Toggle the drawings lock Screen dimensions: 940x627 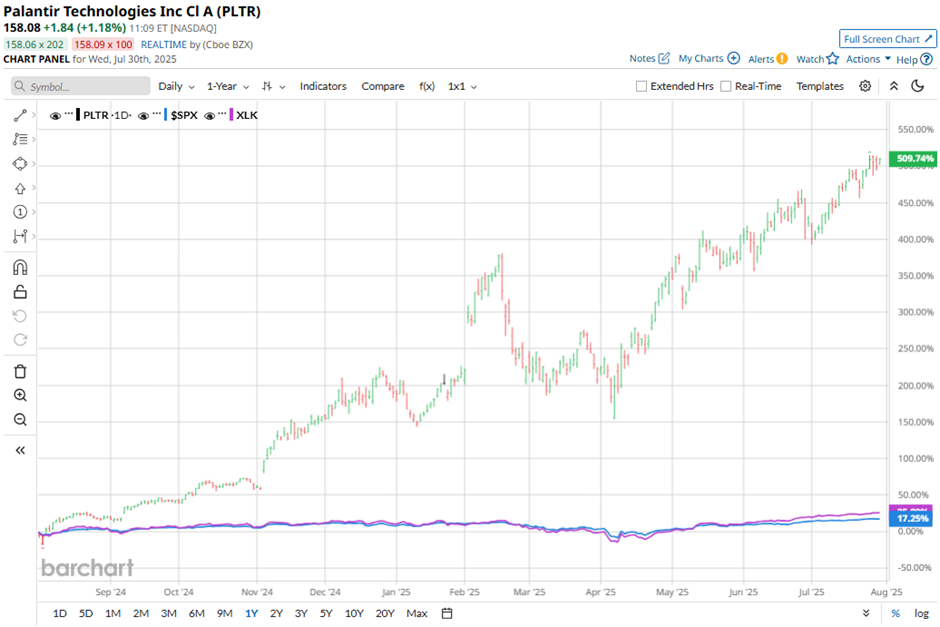(x=20, y=292)
